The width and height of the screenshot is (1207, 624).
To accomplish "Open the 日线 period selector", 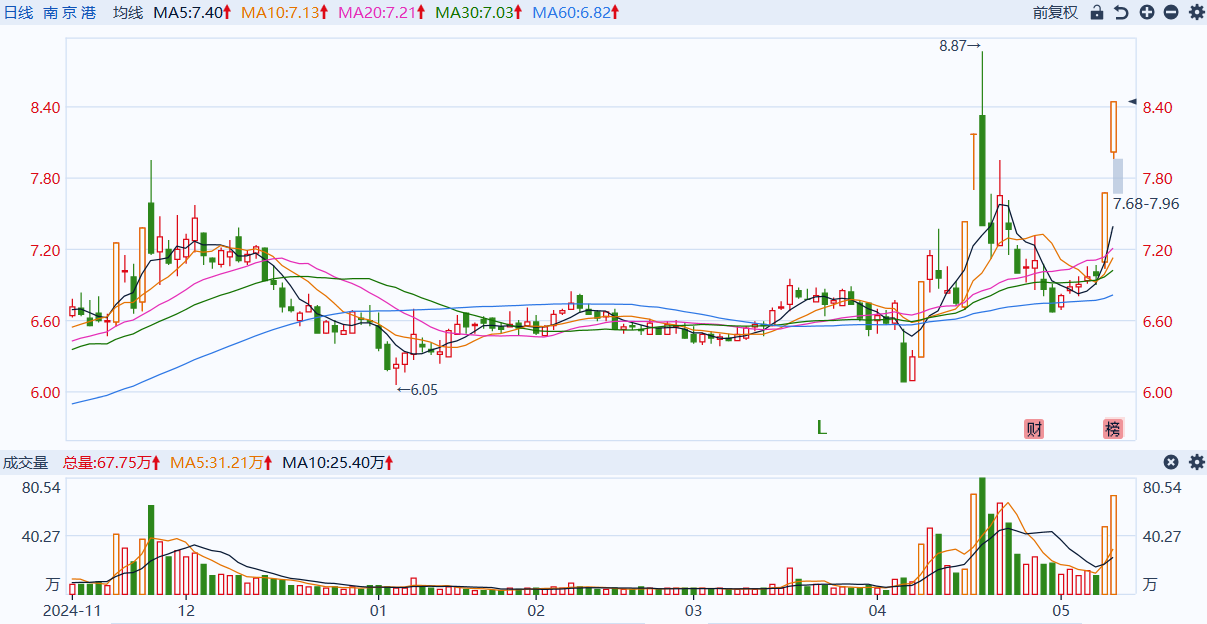I will [x=19, y=13].
